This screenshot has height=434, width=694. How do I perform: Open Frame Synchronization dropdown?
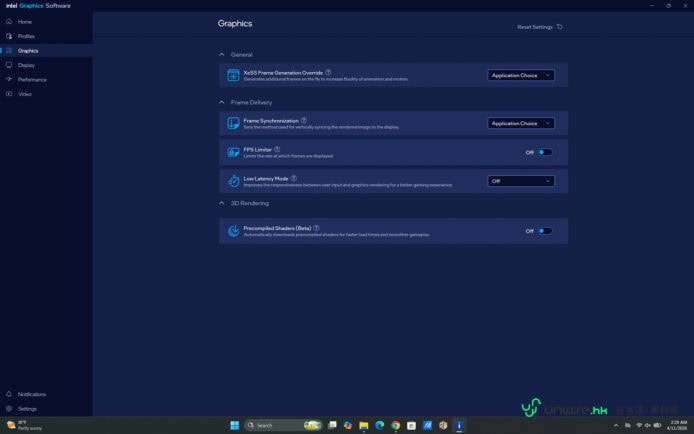tap(520, 123)
